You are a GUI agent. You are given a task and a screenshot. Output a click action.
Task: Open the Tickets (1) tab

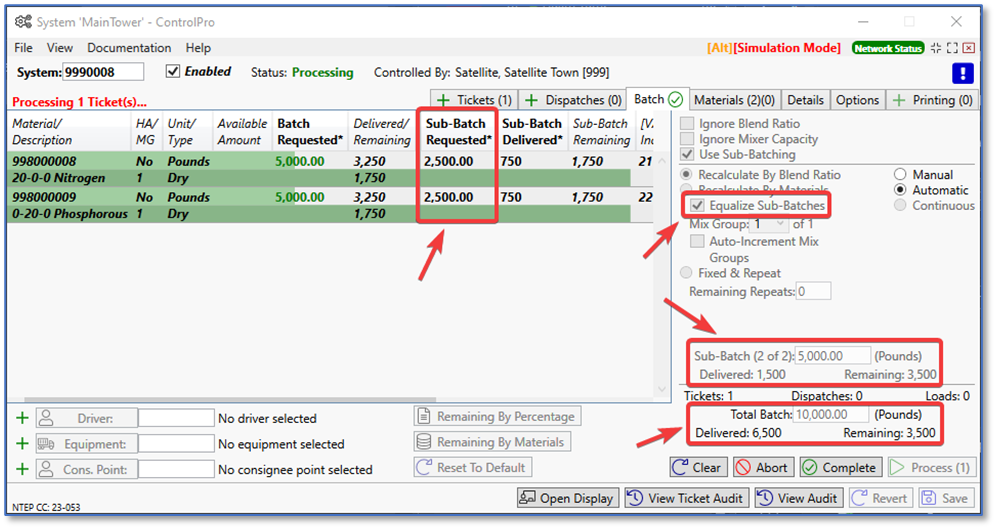[474, 100]
